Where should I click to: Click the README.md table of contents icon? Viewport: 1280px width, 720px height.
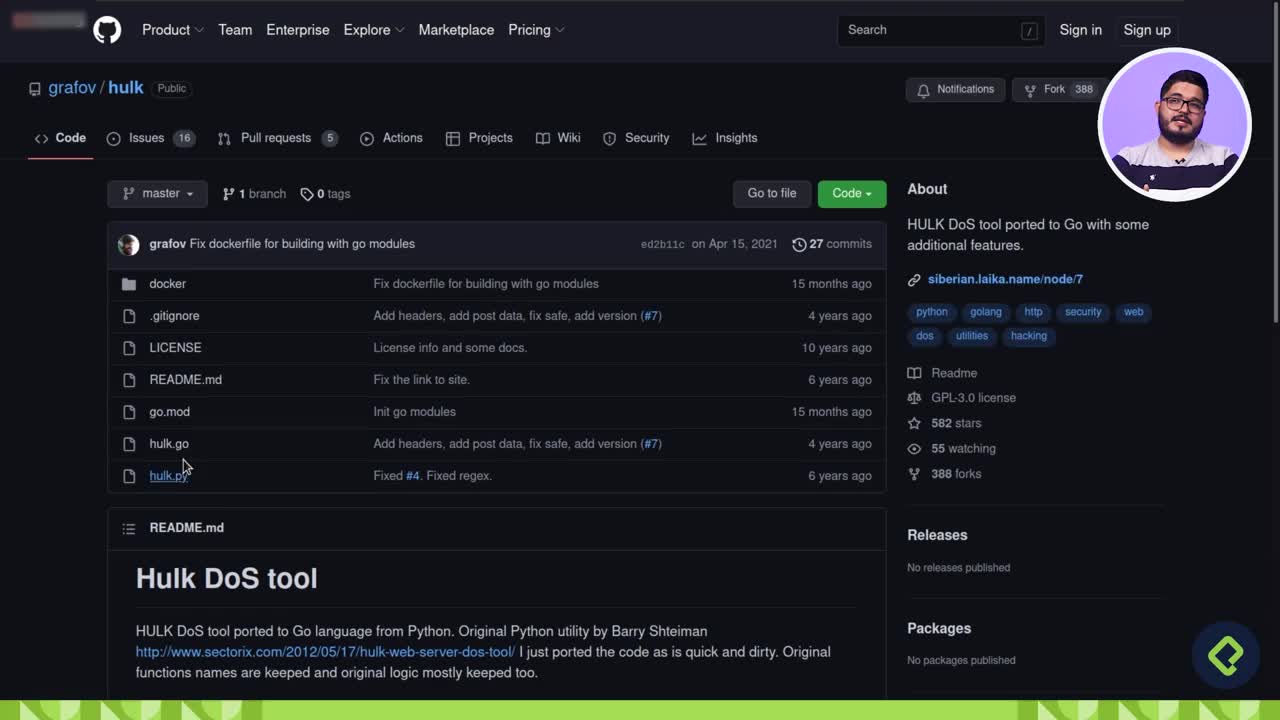point(129,528)
